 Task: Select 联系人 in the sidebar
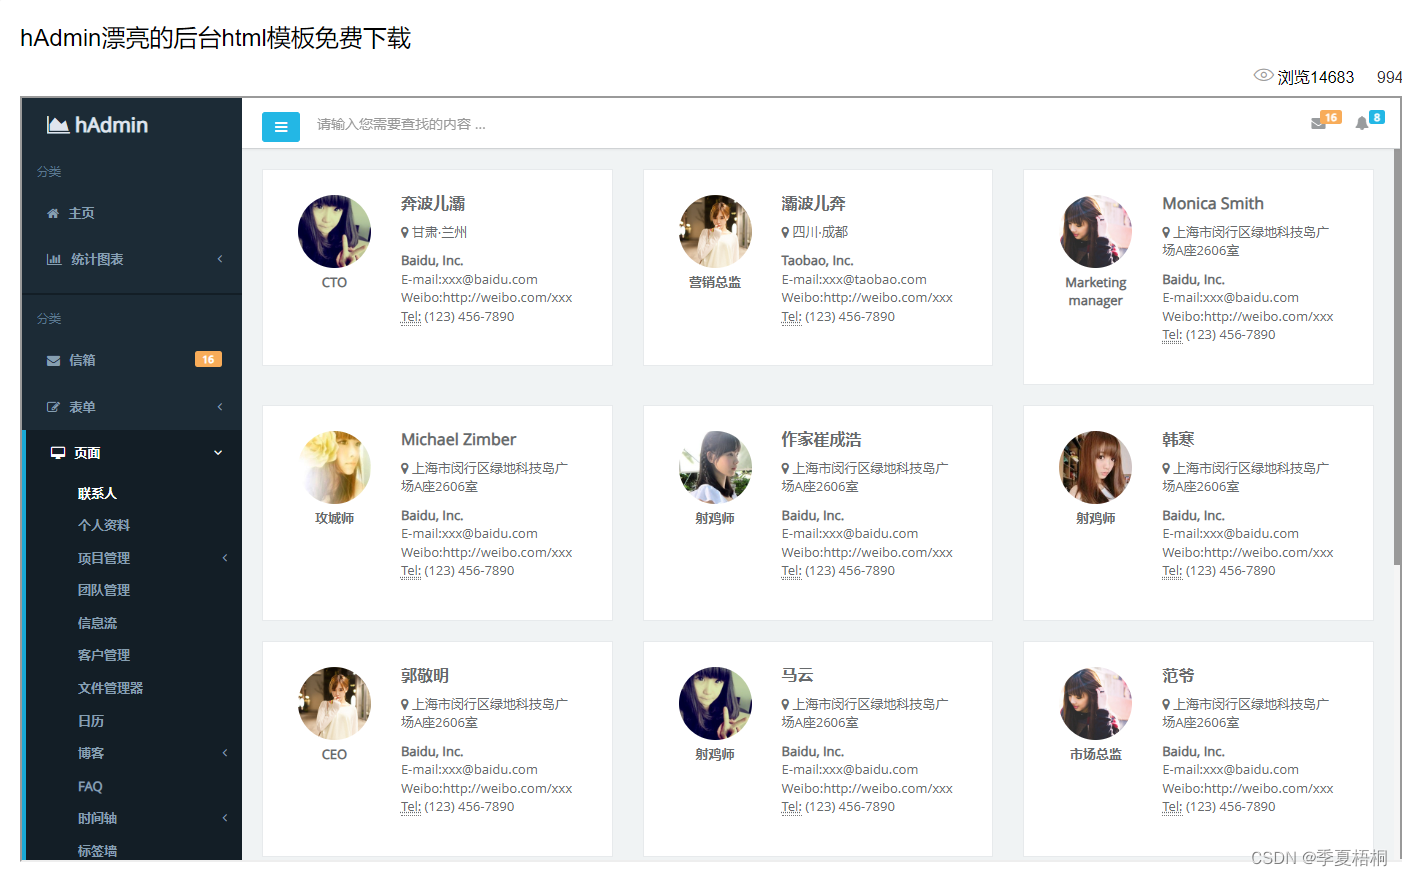coord(97,492)
